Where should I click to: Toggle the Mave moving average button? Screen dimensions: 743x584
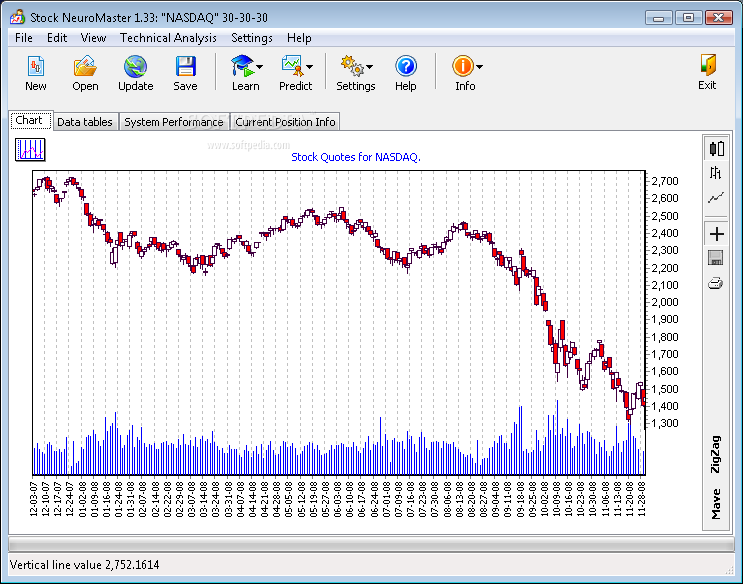tap(716, 504)
